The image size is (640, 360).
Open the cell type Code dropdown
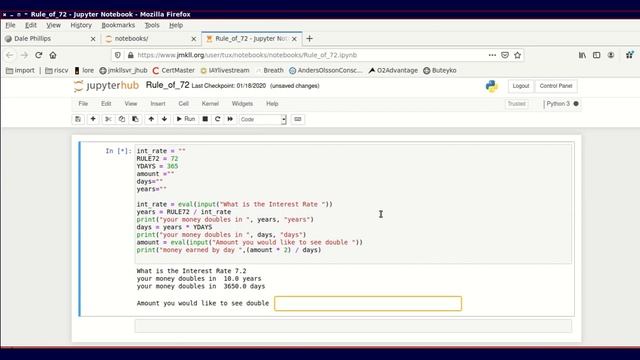point(262,119)
